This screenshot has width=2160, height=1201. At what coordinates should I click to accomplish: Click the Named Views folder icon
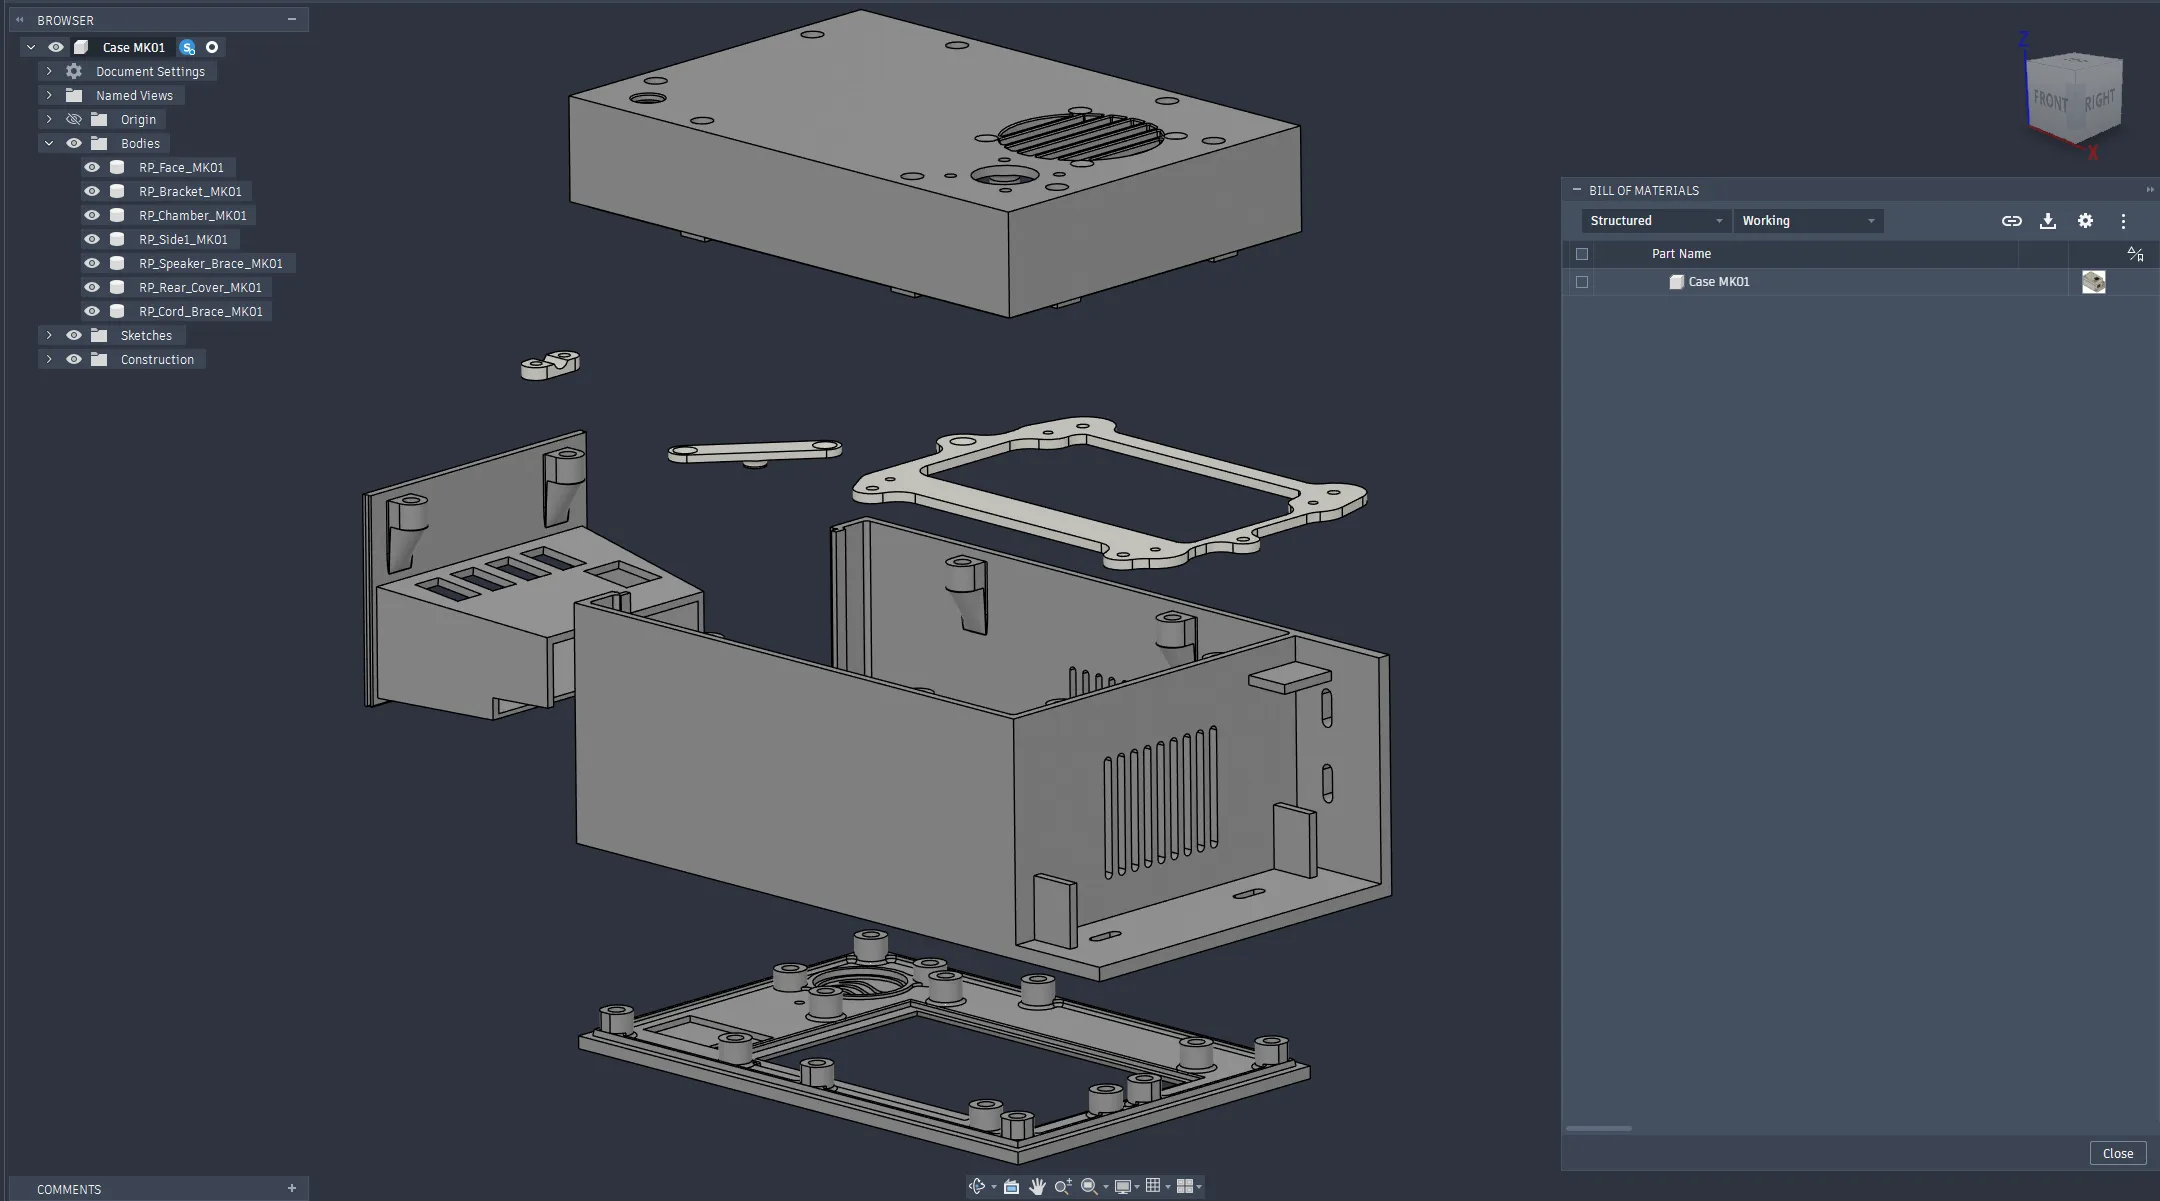click(74, 95)
